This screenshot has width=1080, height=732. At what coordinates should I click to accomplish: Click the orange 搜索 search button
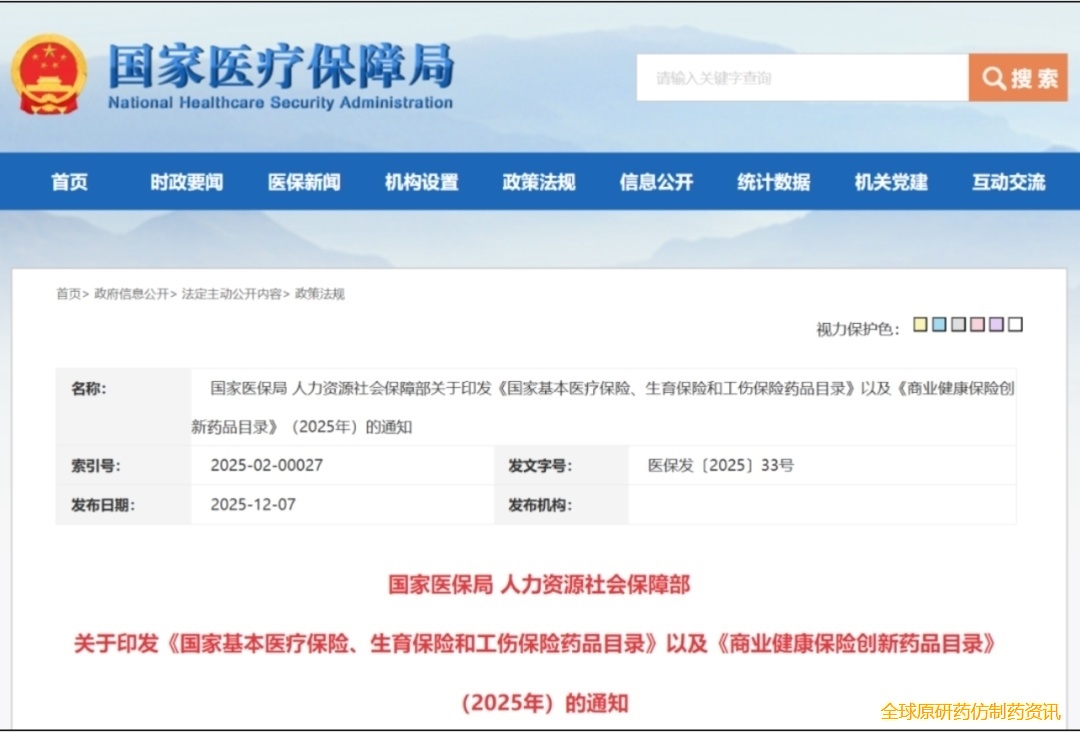pos(1018,78)
